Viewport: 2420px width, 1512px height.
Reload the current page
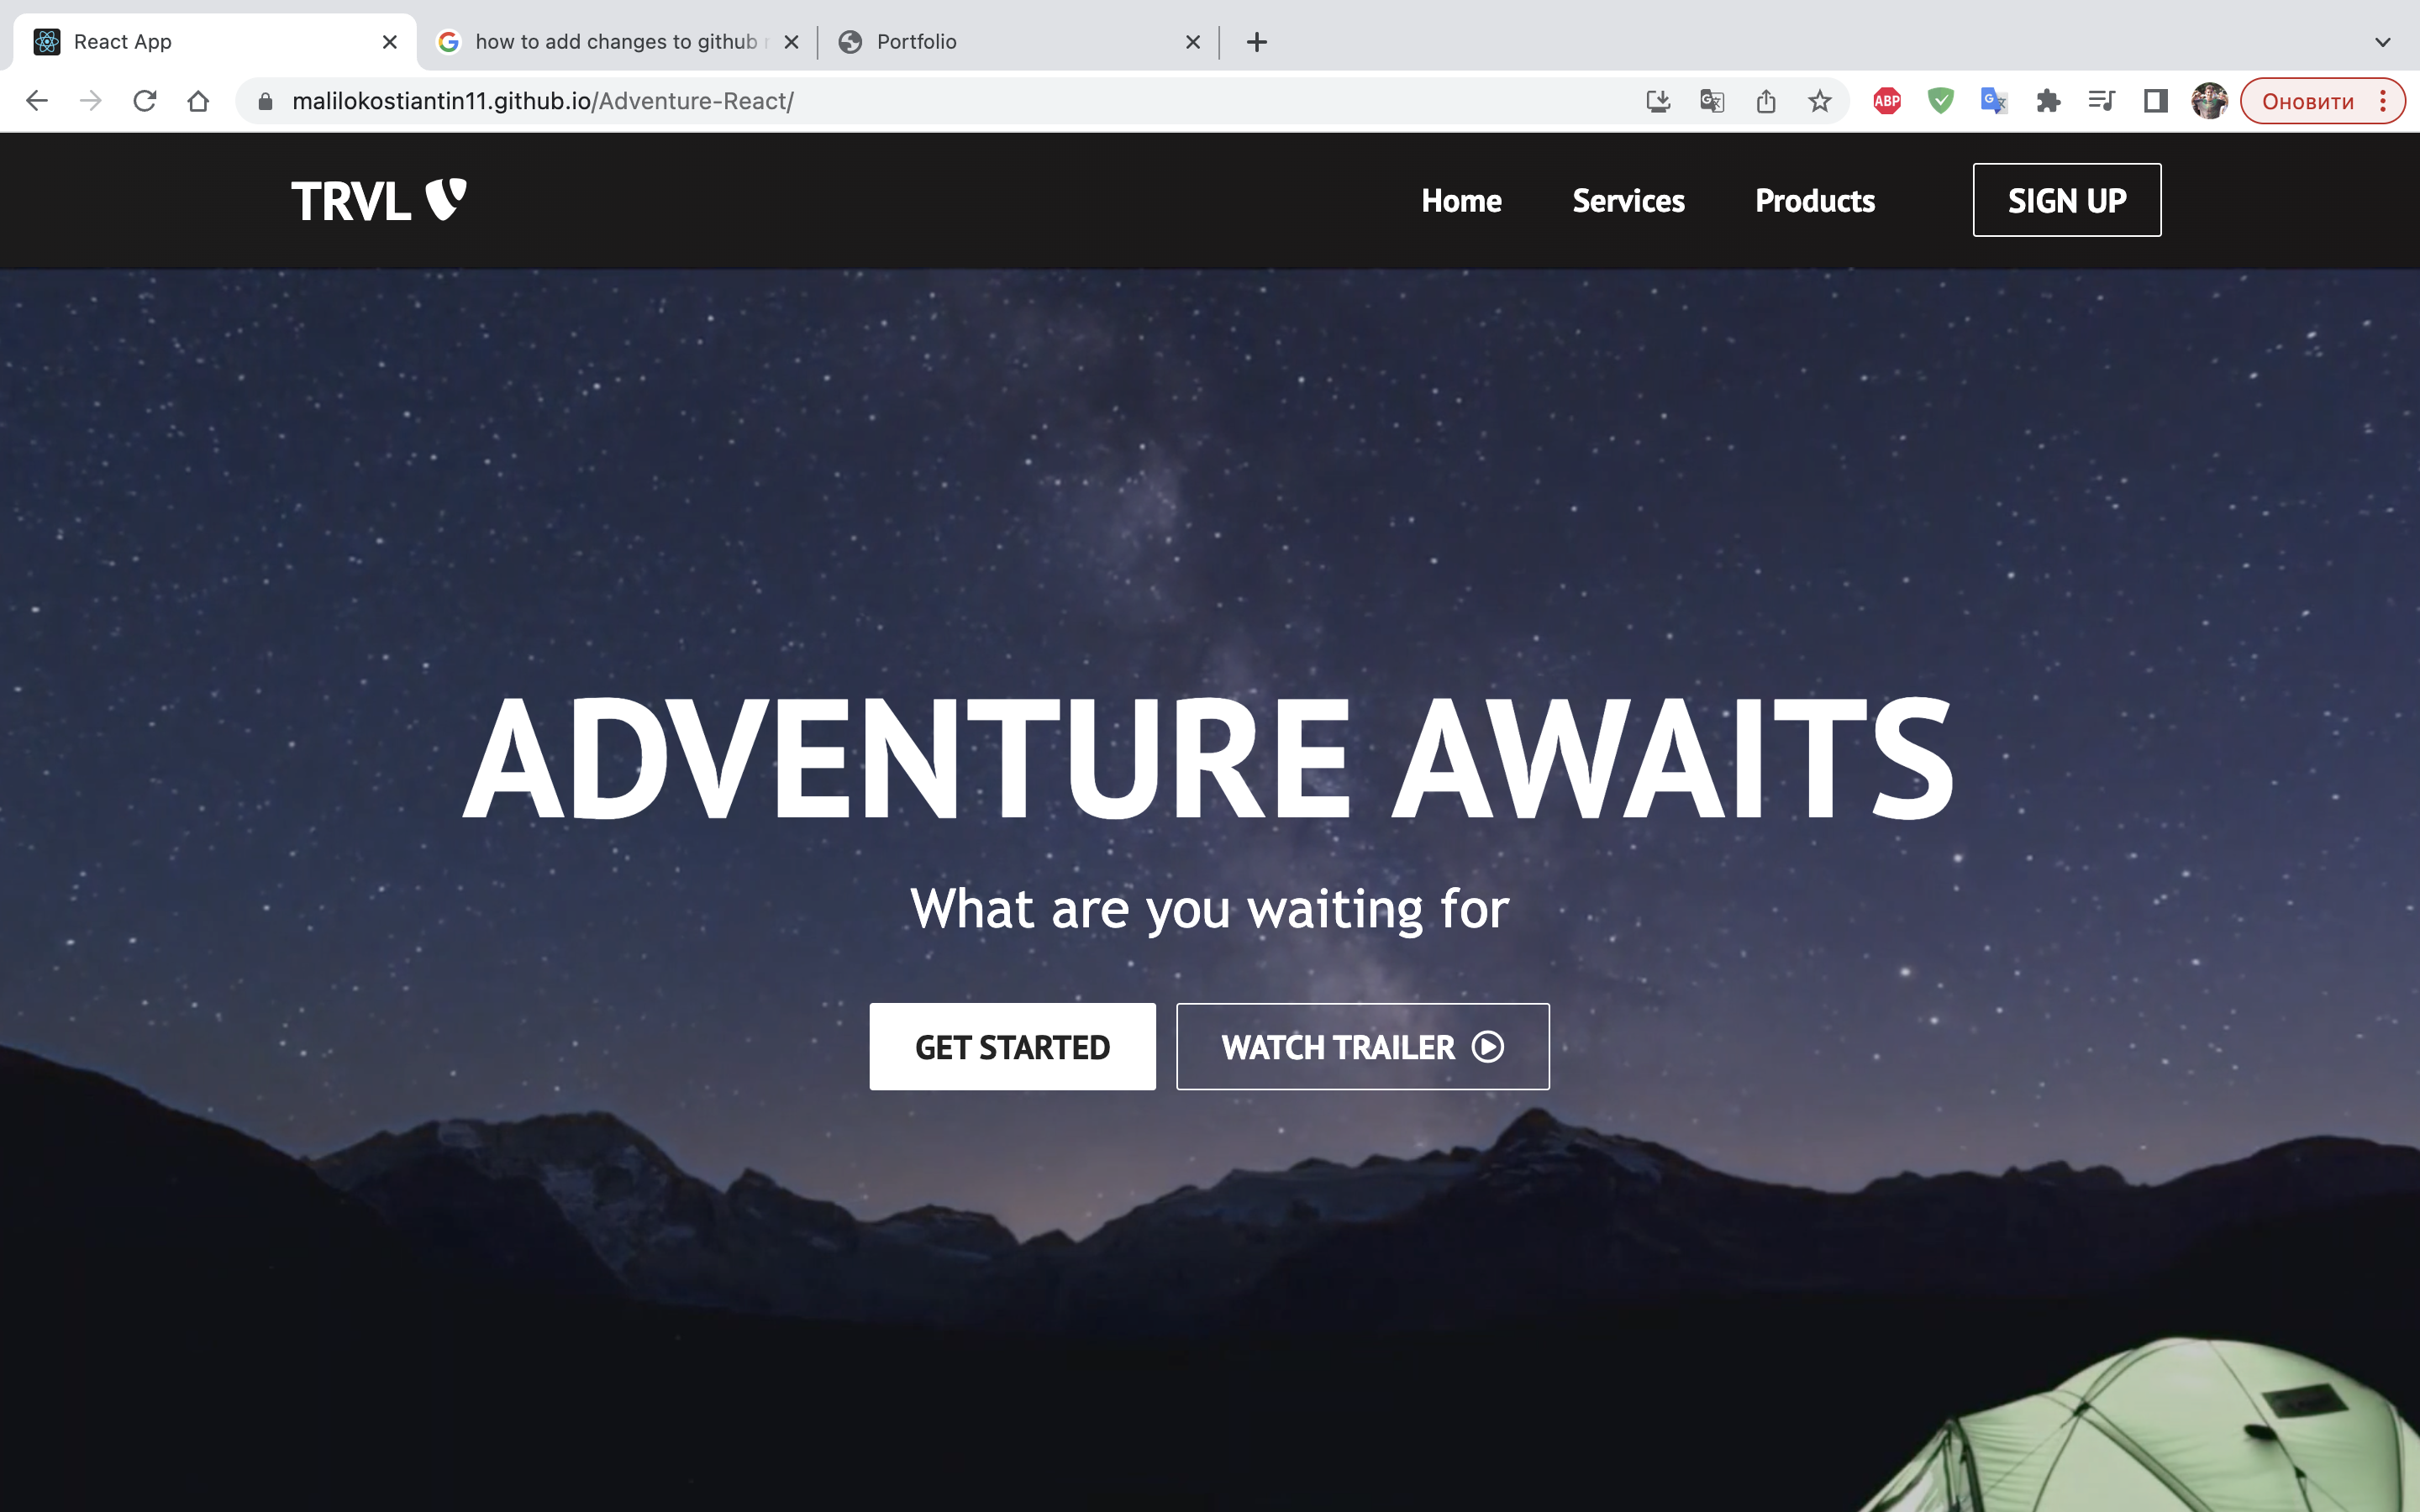coord(145,101)
